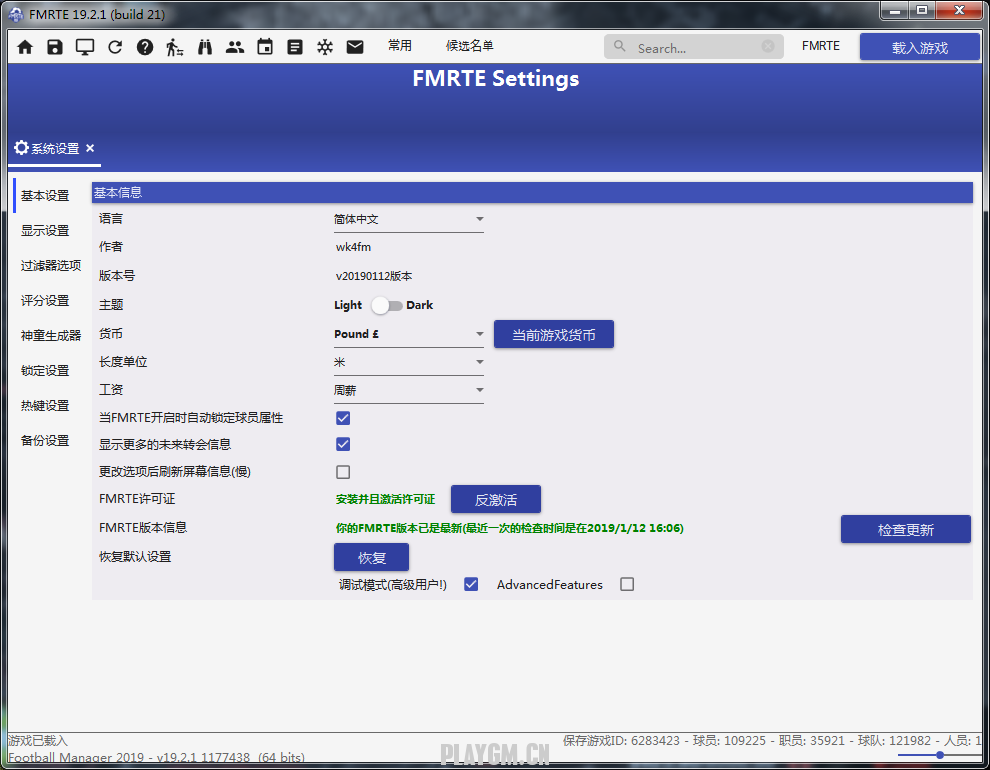Select 基本设置 in the sidebar
Screen dimensions: 990x770
[x=45, y=196]
